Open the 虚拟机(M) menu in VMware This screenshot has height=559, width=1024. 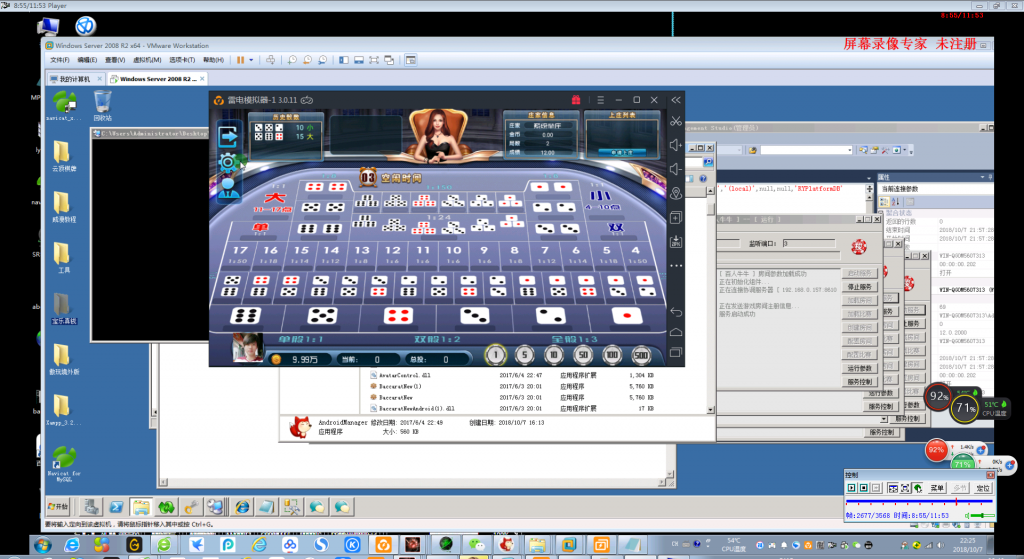pyautogui.click(x=147, y=60)
